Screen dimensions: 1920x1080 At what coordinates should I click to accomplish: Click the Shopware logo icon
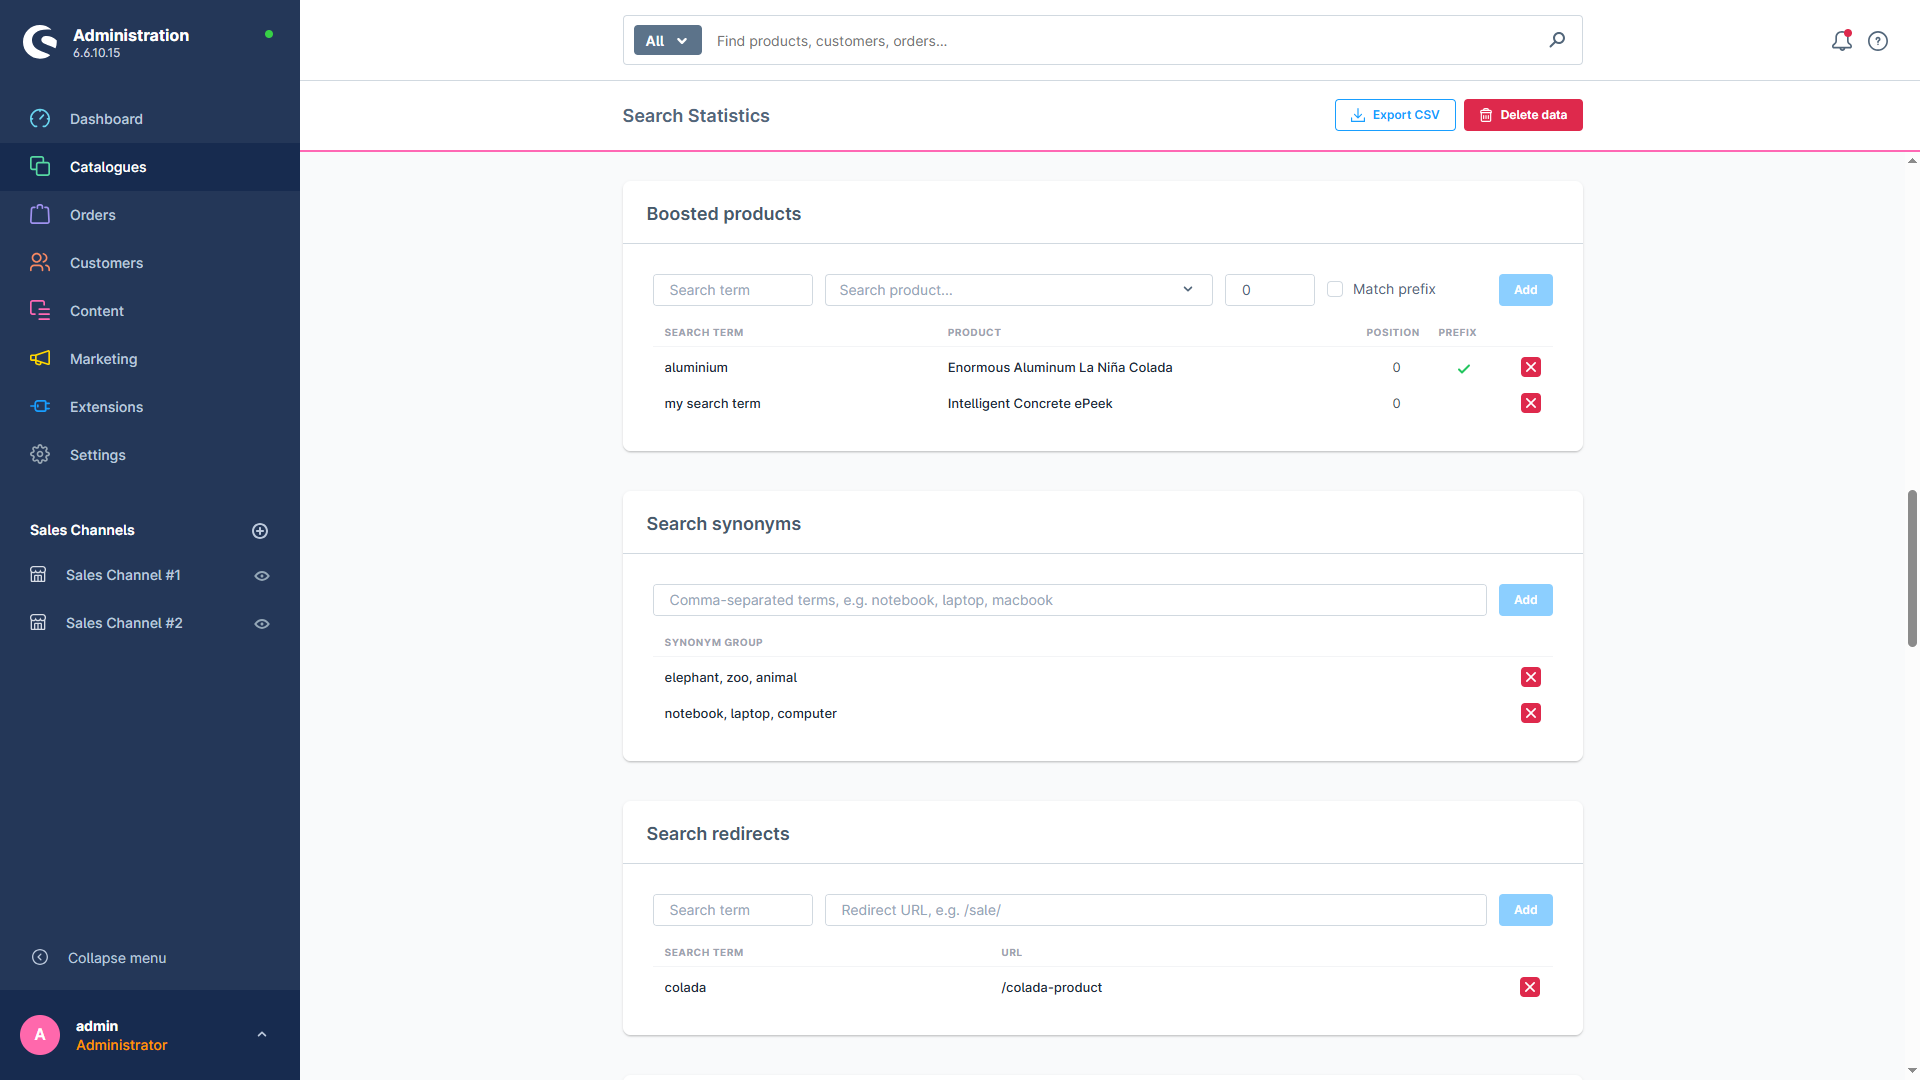click(x=40, y=42)
